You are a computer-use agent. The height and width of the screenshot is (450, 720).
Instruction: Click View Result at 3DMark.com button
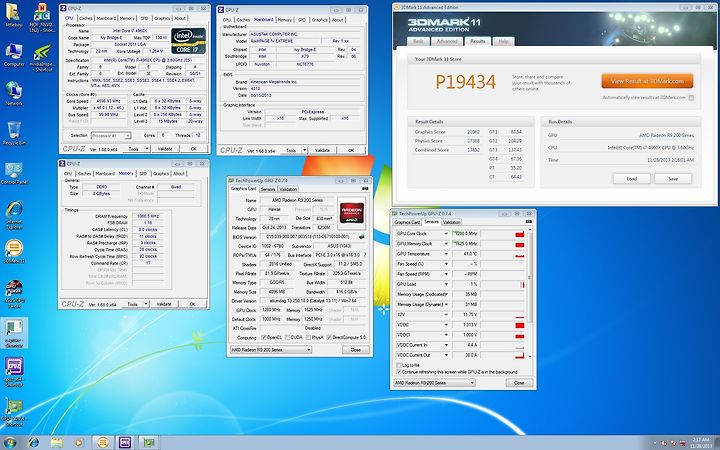point(647,81)
